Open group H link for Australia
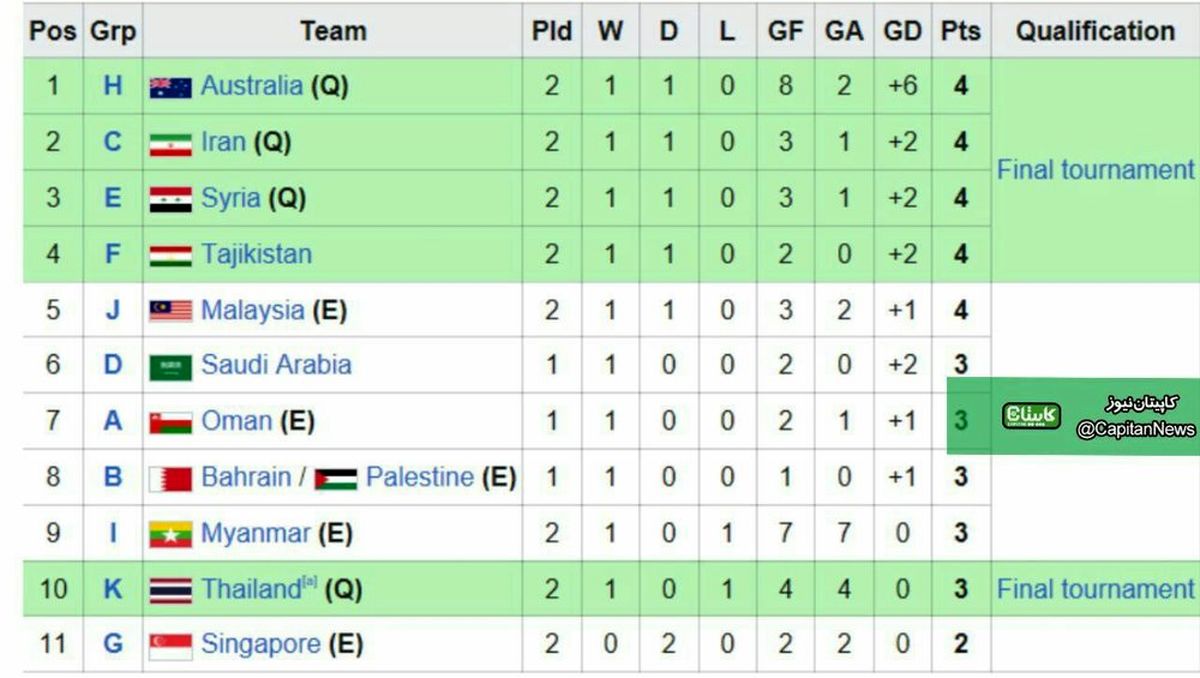The image size is (1200, 678). click(112, 86)
